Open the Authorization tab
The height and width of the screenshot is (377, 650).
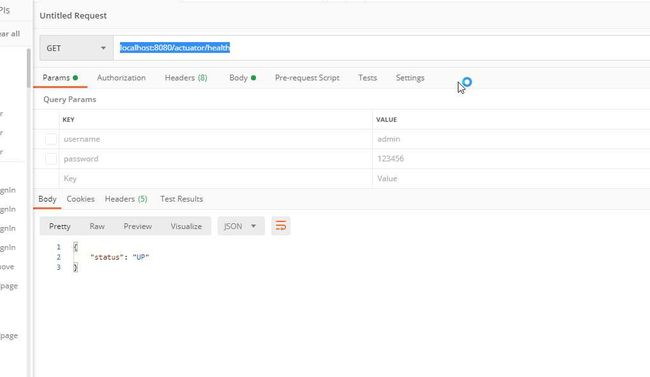tap(121, 78)
